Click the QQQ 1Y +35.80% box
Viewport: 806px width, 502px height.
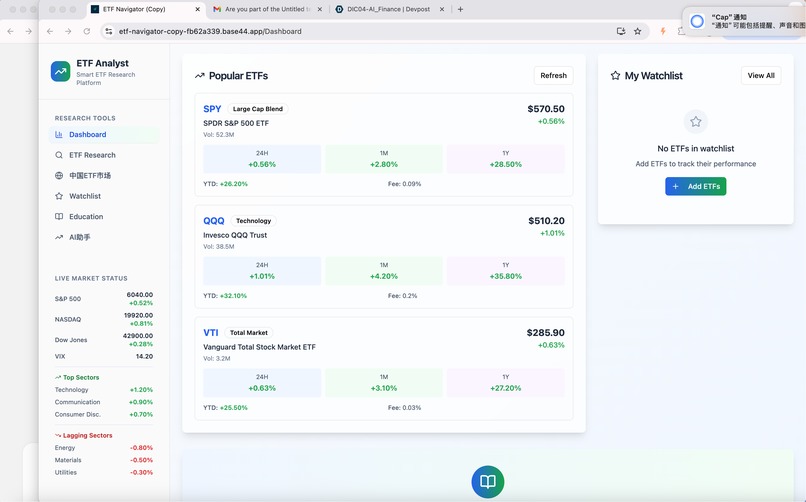[506, 271]
